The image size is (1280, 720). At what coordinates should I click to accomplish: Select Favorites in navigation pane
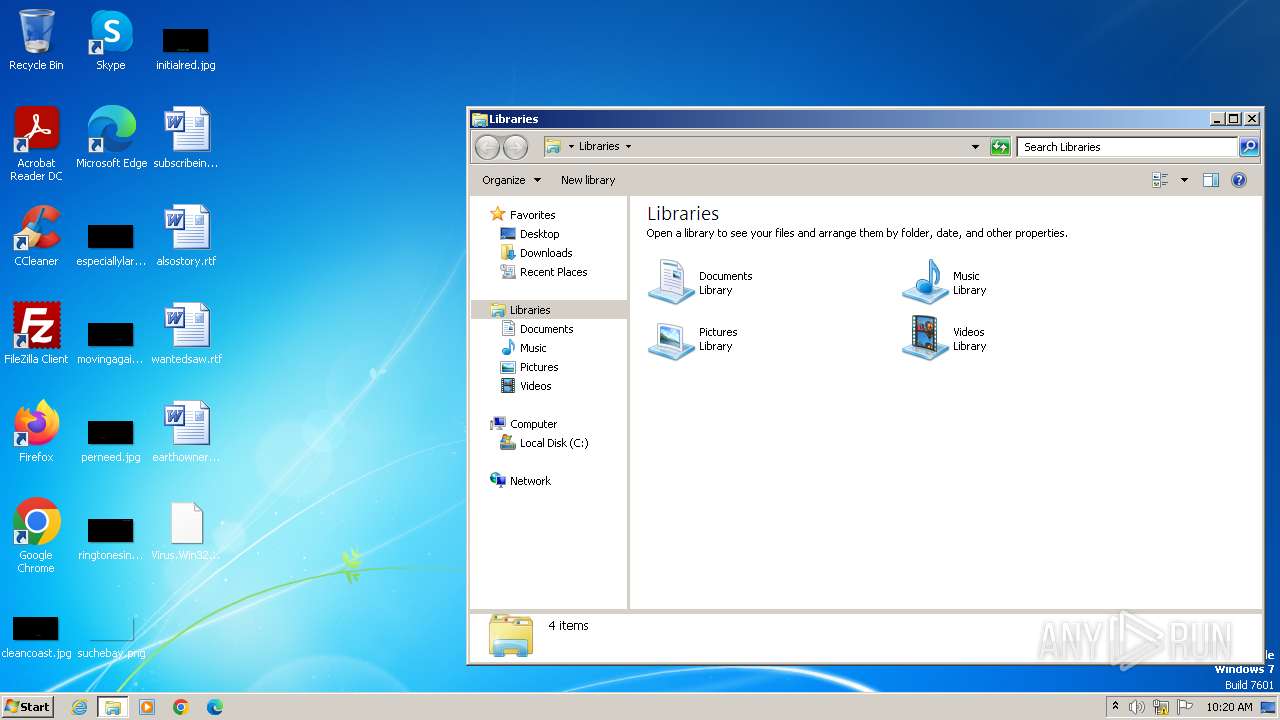pos(532,215)
